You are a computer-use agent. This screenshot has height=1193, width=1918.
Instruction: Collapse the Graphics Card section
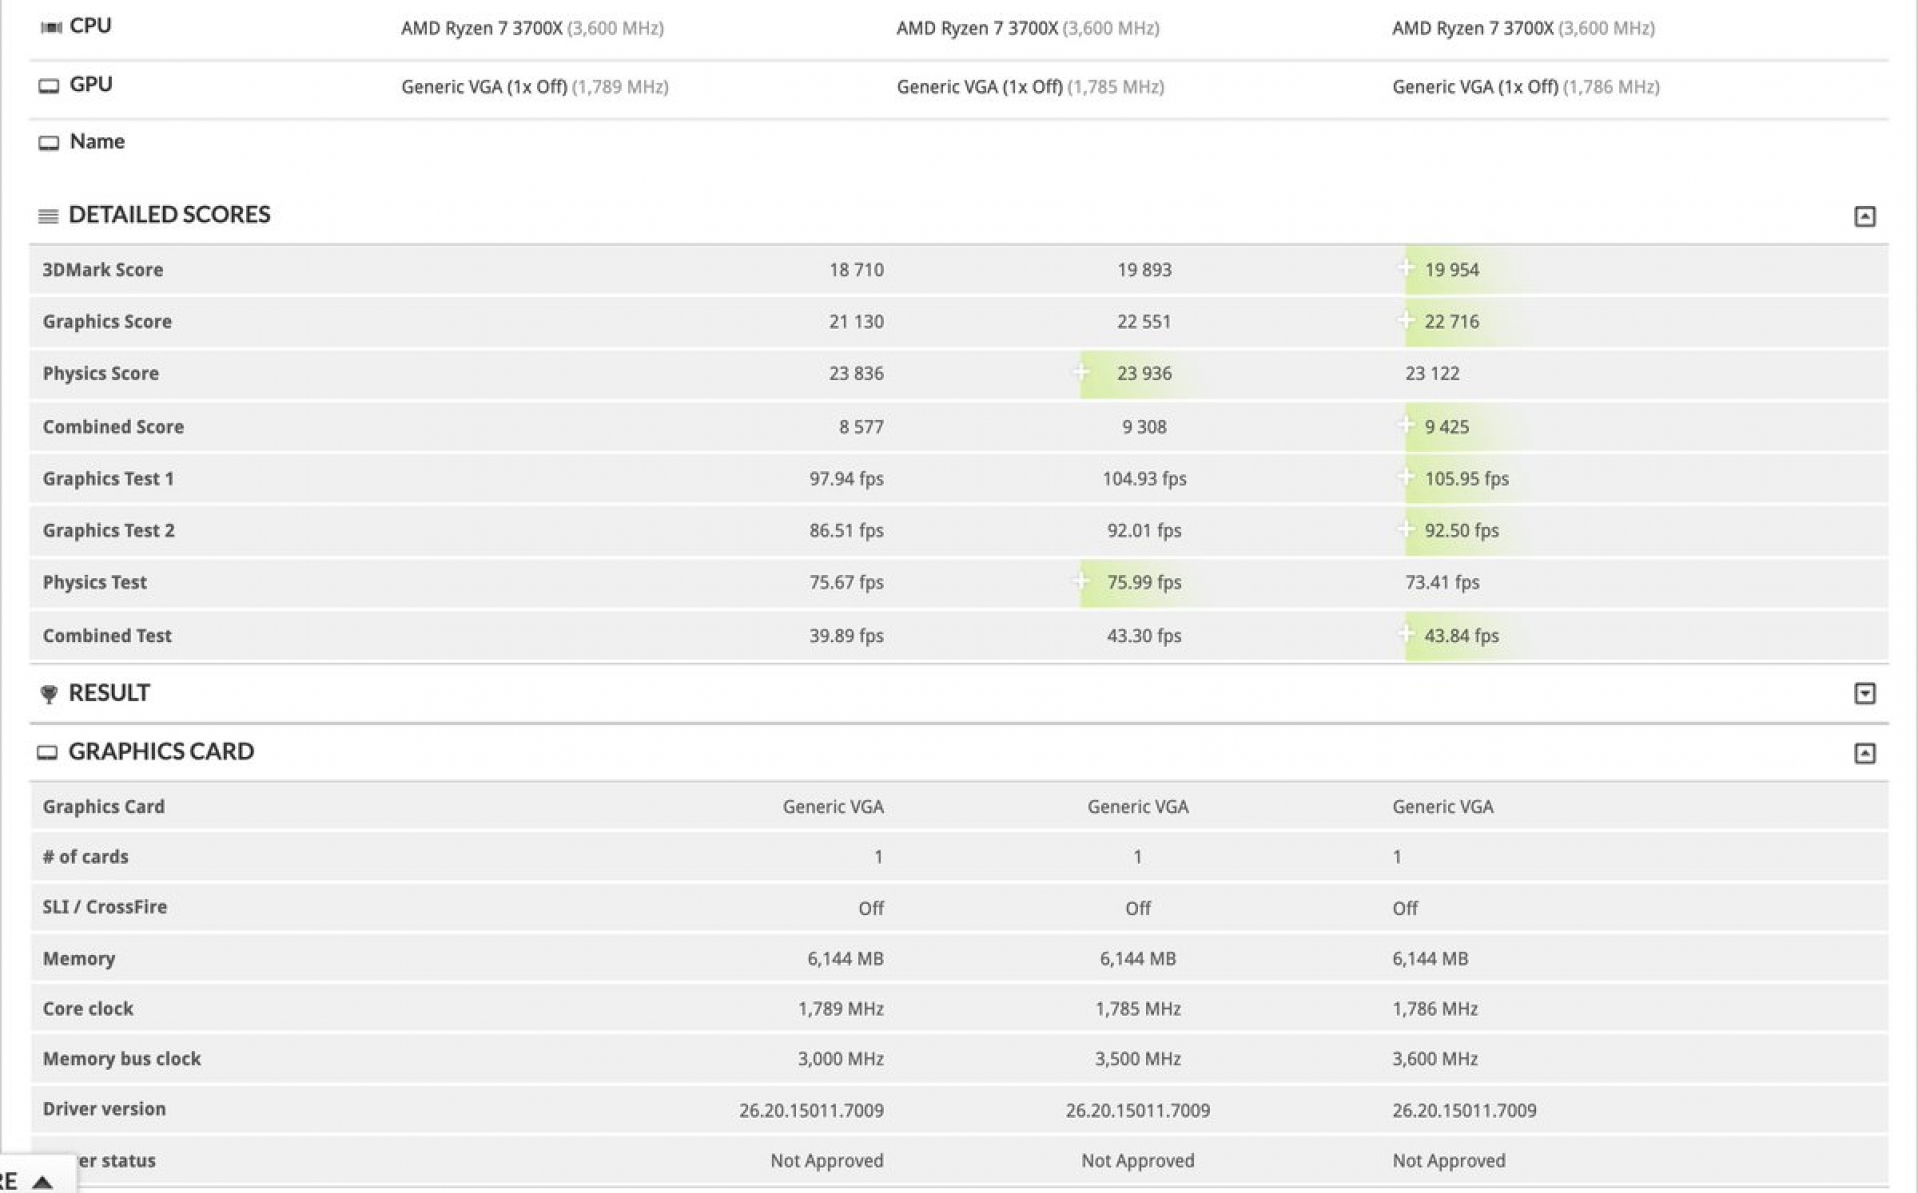(1864, 753)
